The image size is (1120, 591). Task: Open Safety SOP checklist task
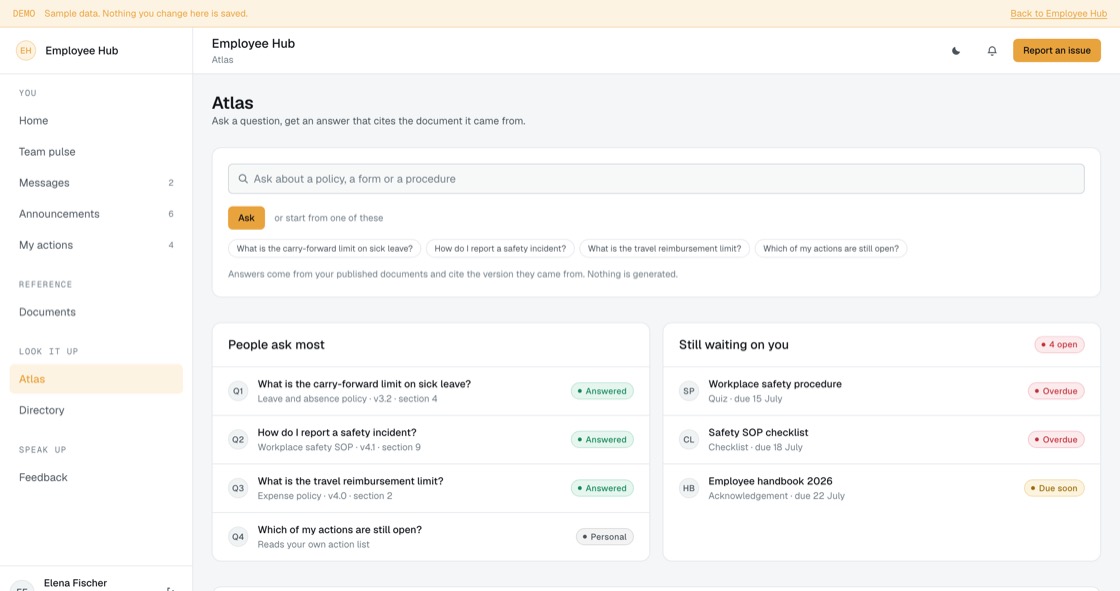point(881,439)
